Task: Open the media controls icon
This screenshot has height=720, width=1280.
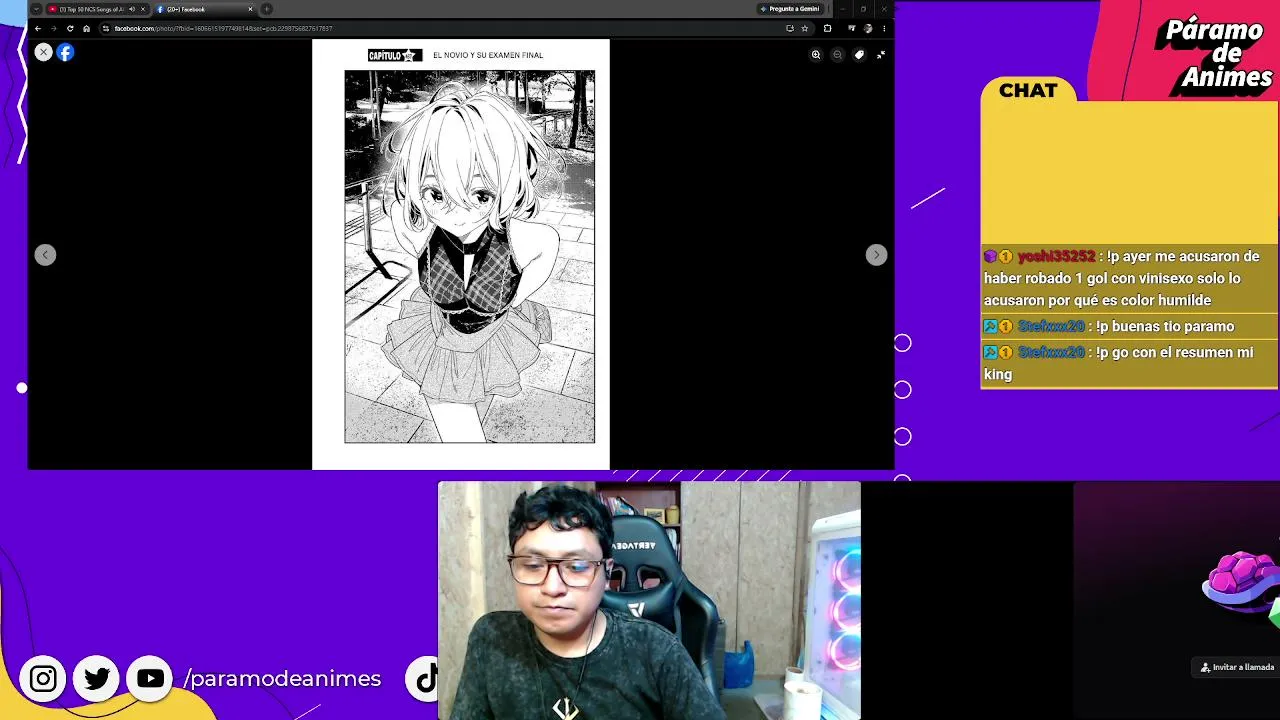Action: click(x=851, y=28)
